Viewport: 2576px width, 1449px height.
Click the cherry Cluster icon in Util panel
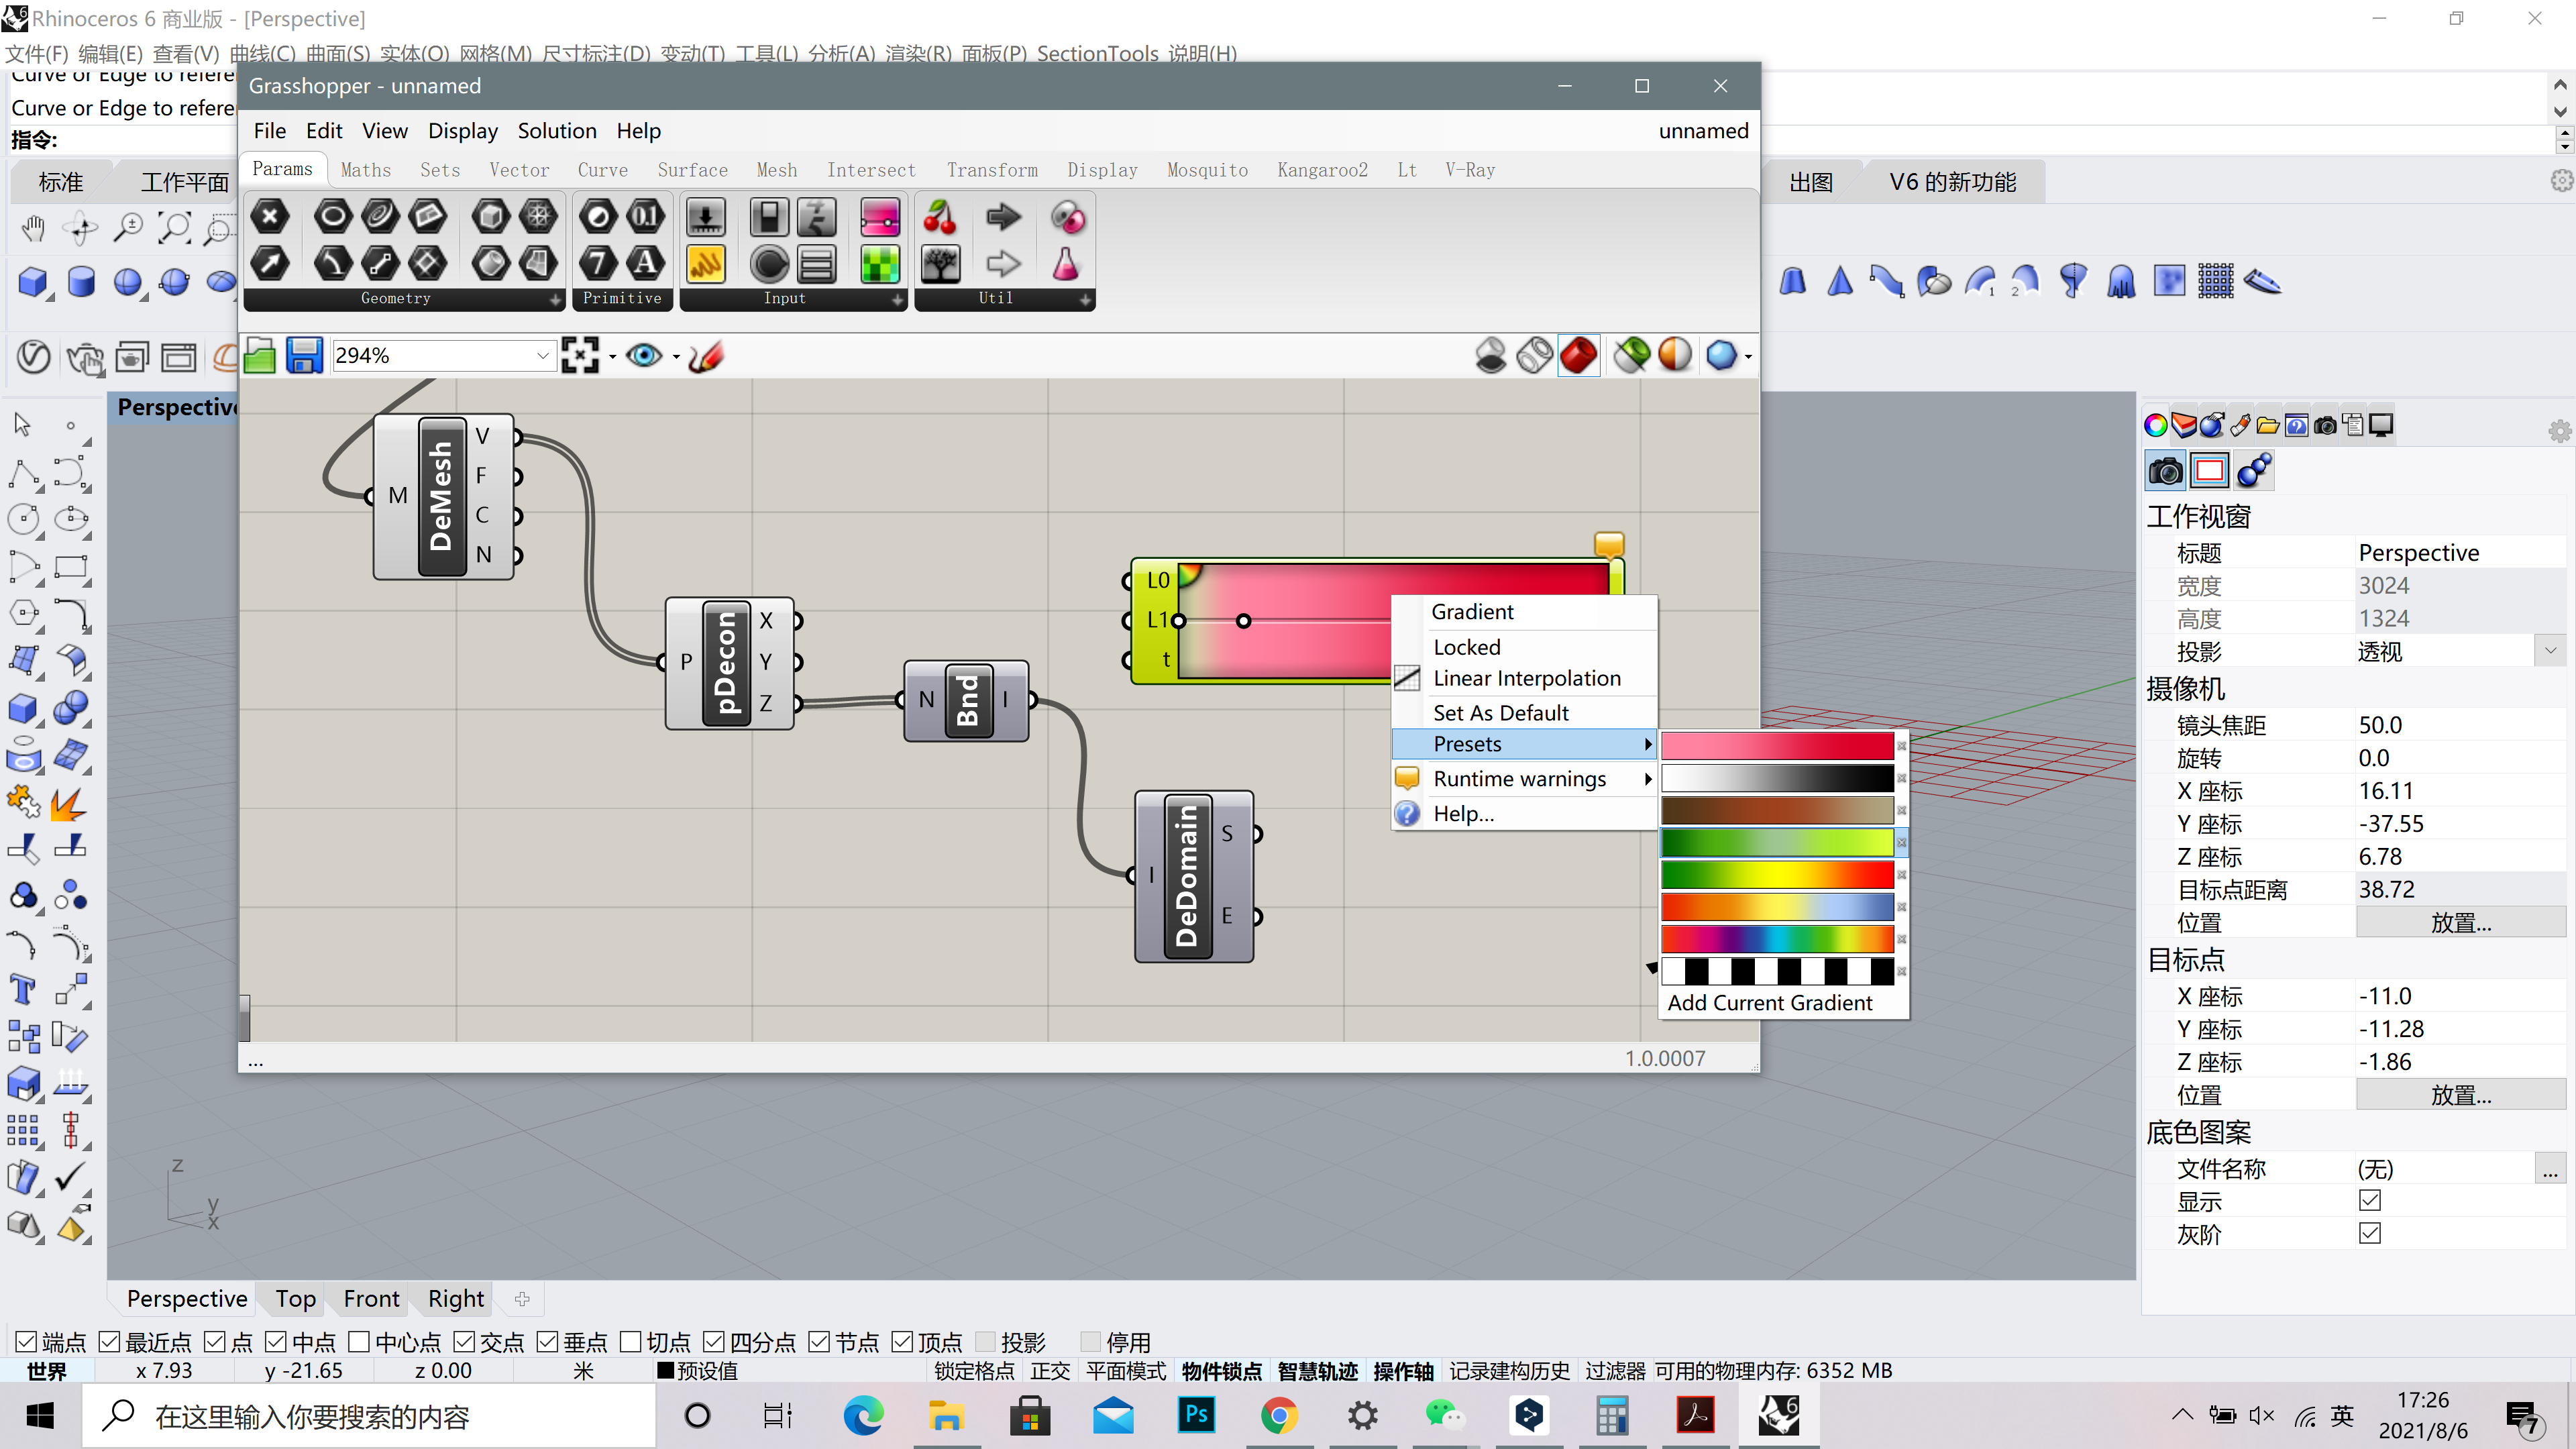pyautogui.click(x=940, y=217)
